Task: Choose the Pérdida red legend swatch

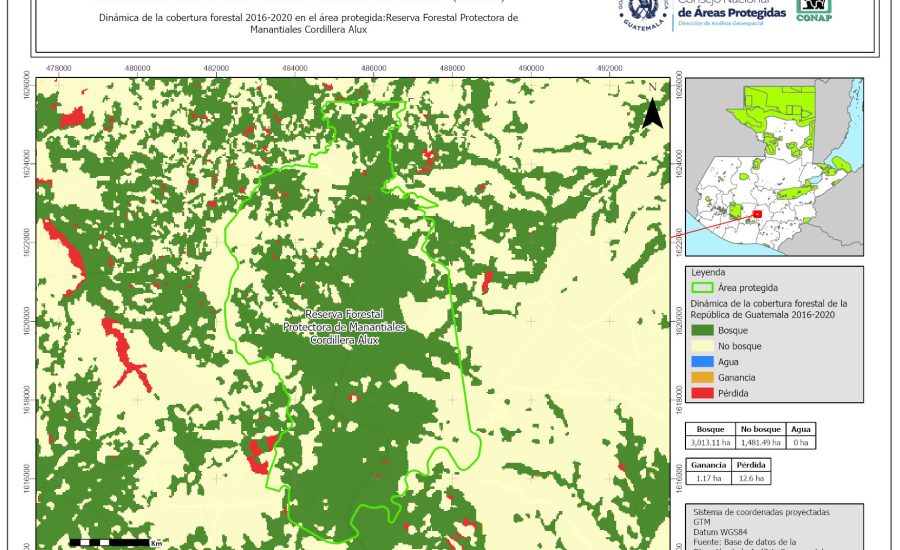Action: 703,394
